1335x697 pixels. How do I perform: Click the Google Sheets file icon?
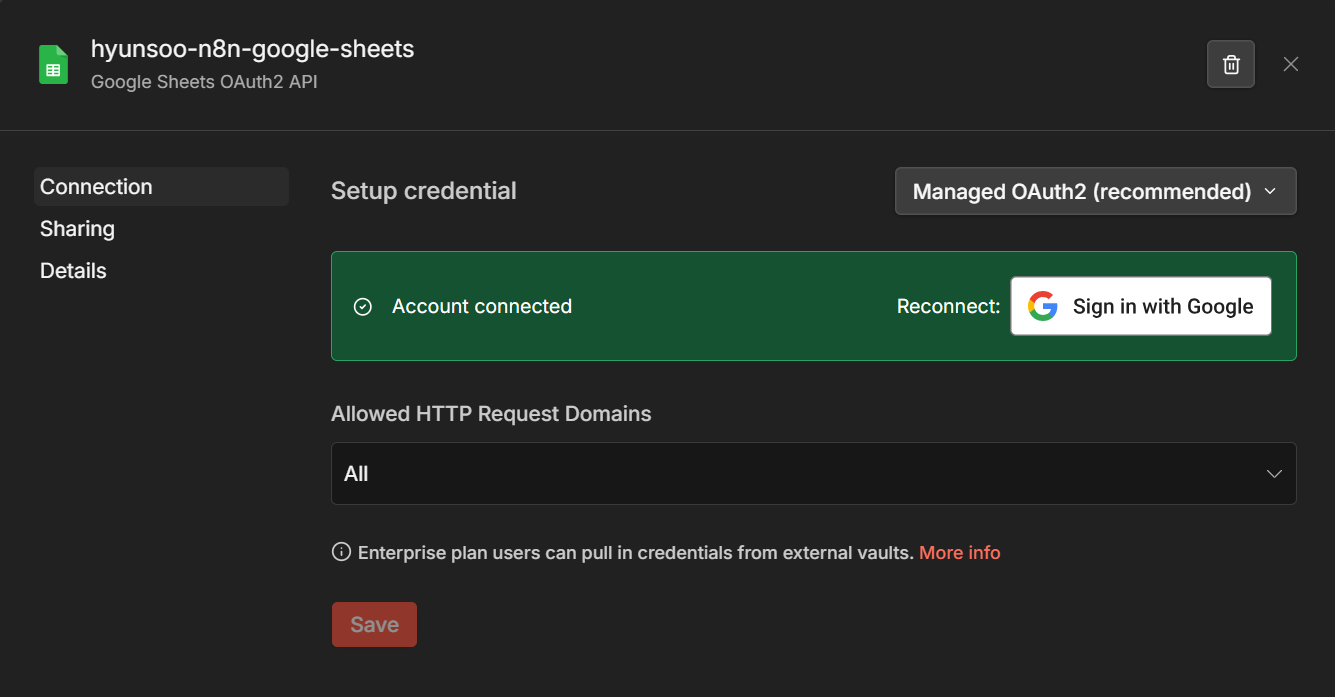(x=53, y=64)
